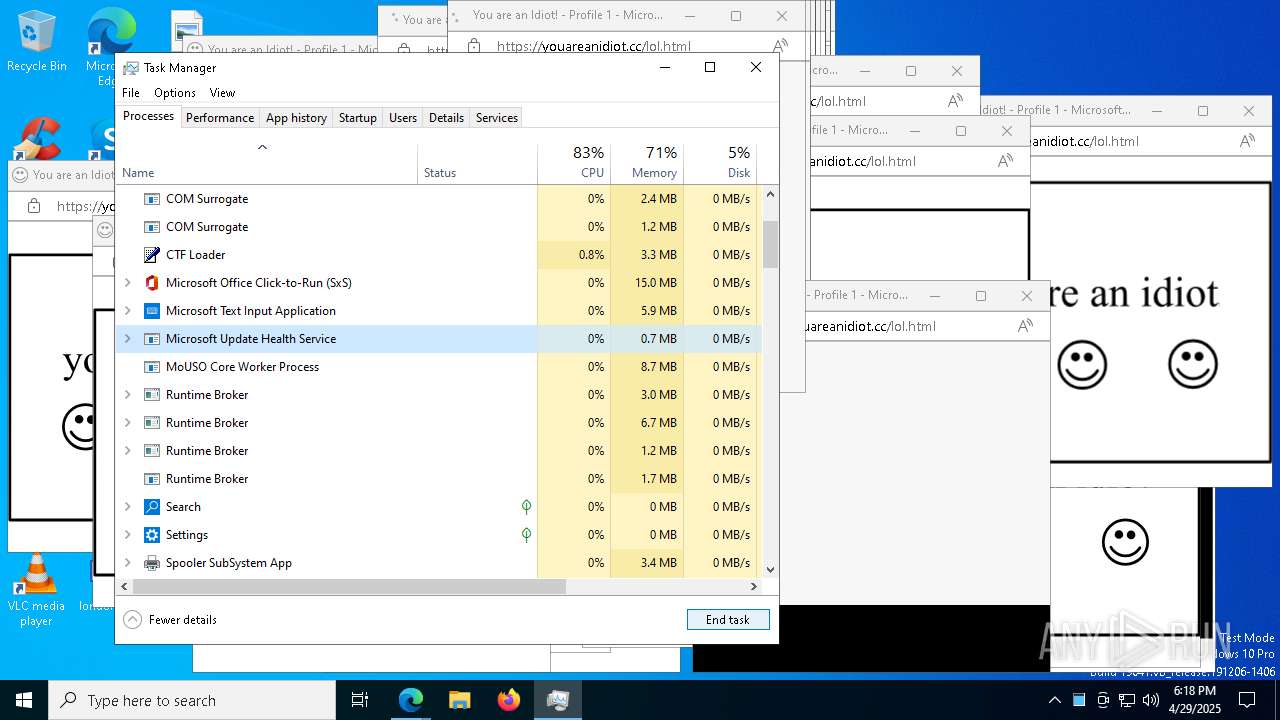The height and width of the screenshot is (720, 1280).
Task: Expand the Search process group
Action: [x=127, y=507]
